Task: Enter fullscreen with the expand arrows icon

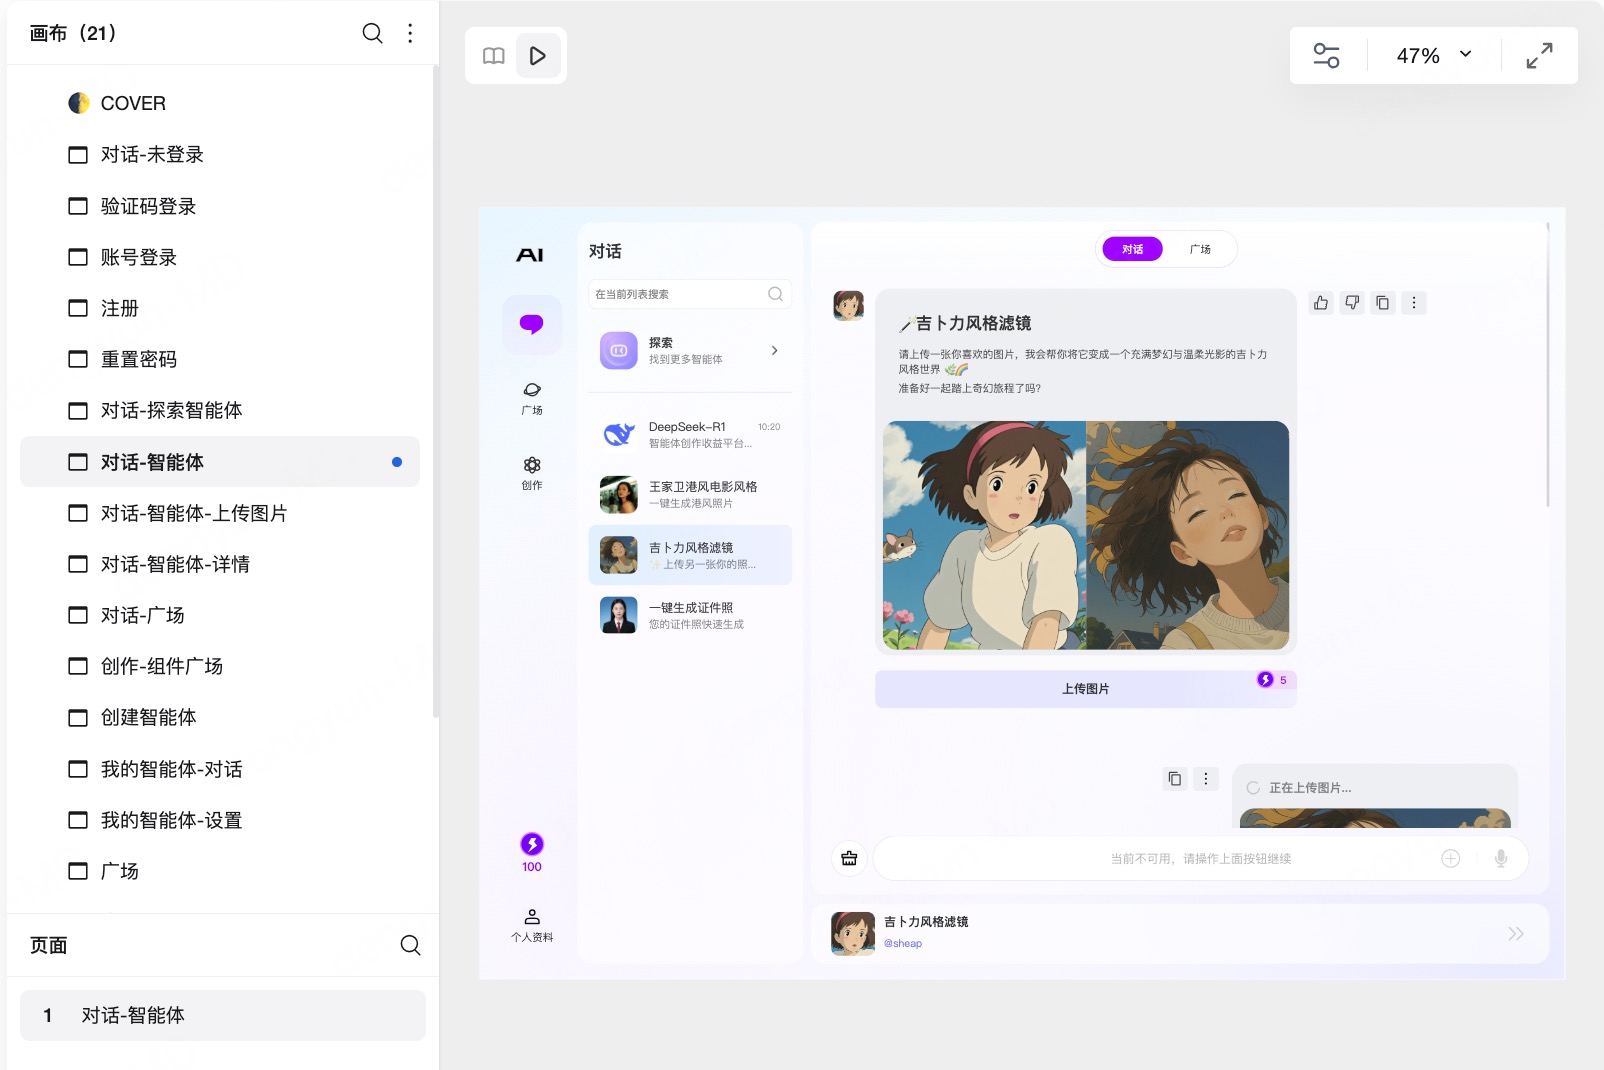Action: coord(1539,55)
